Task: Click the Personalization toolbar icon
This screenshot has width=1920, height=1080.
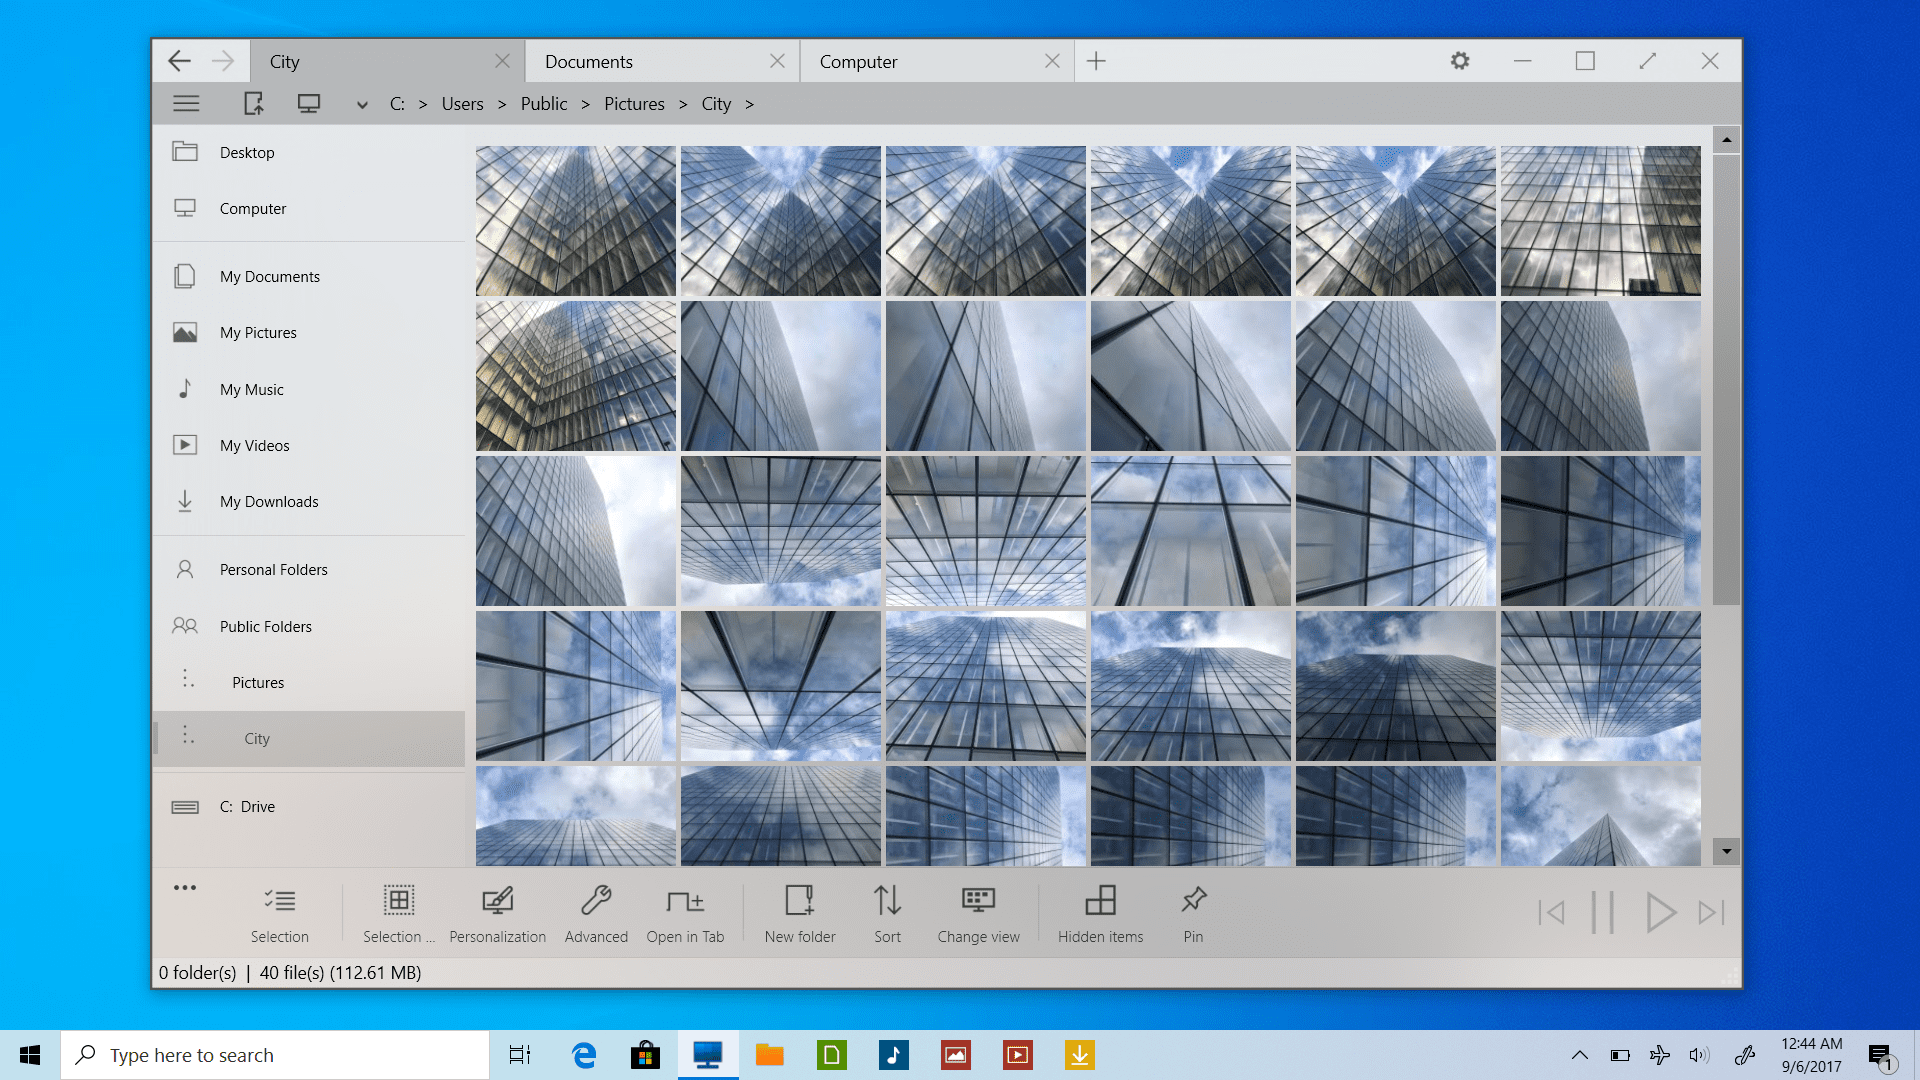Action: [x=497, y=912]
